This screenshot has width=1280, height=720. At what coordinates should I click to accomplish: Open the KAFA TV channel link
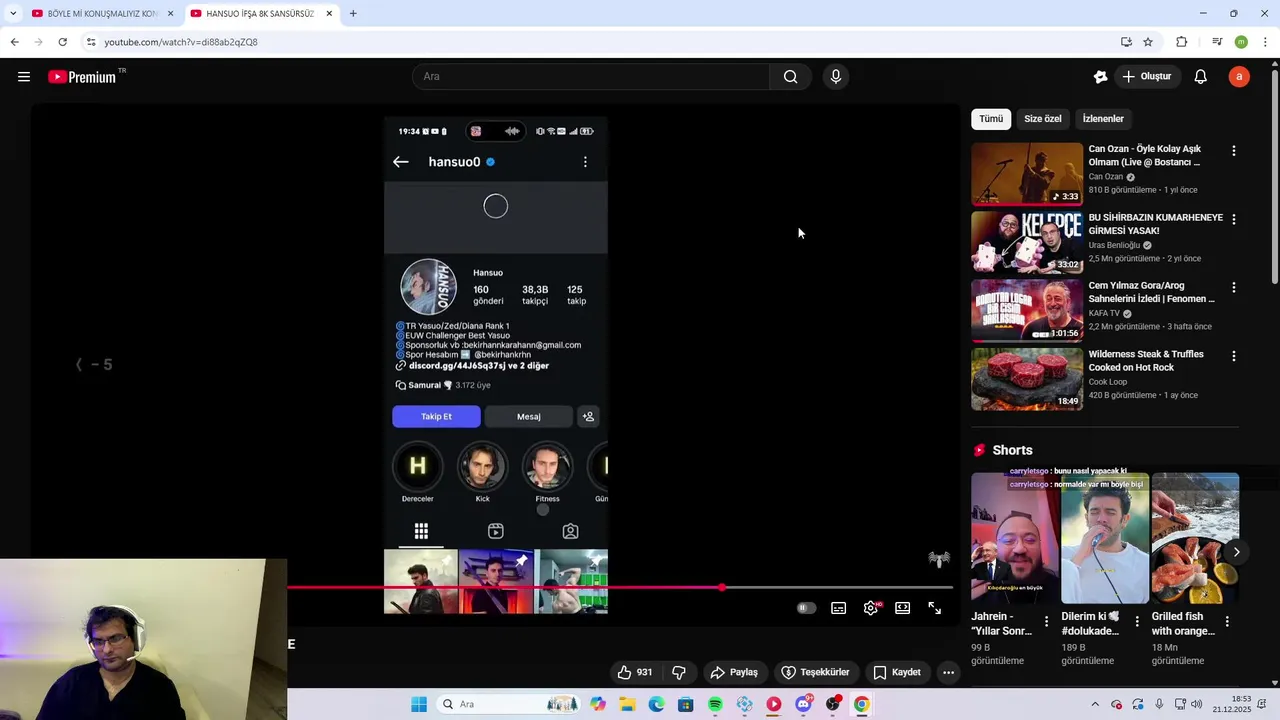pos(1105,313)
